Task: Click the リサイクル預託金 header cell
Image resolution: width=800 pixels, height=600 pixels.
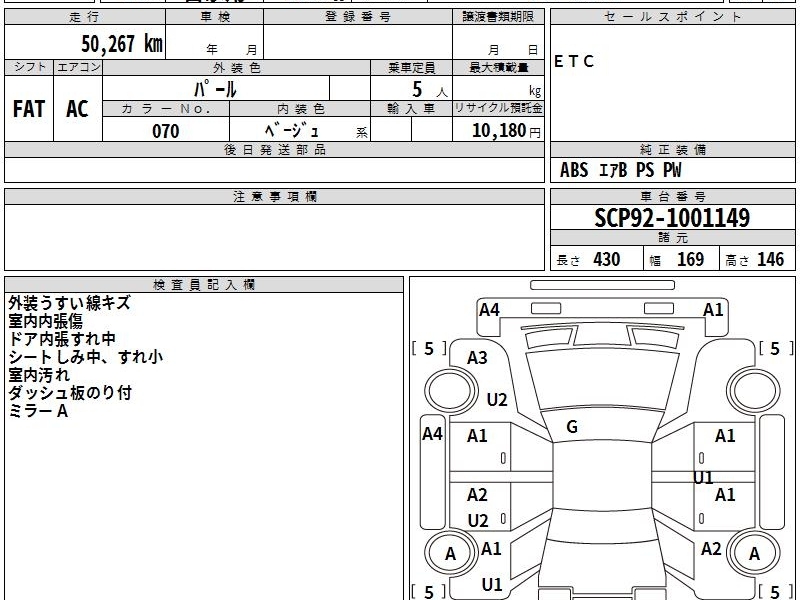Action: coord(498,109)
